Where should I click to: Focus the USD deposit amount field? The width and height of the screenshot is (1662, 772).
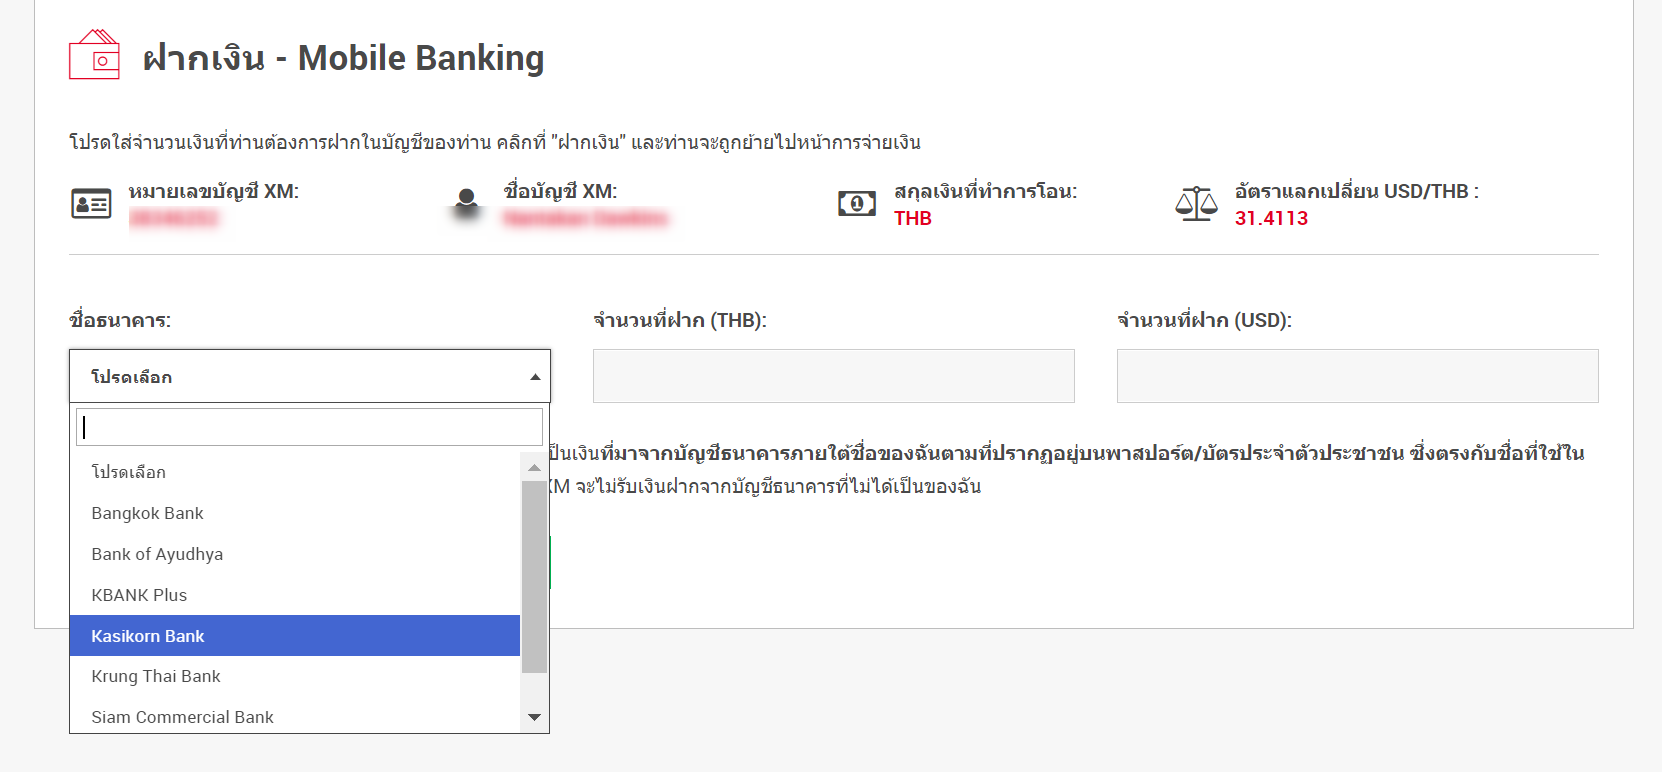click(1358, 376)
